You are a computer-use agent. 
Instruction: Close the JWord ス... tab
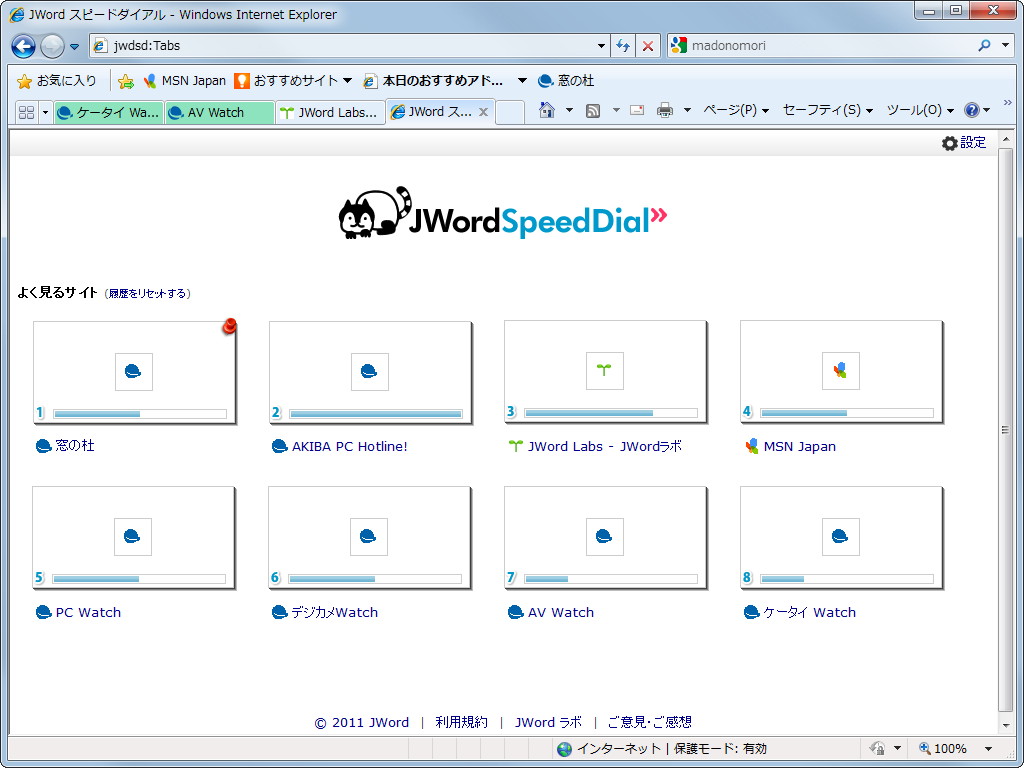tap(483, 112)
